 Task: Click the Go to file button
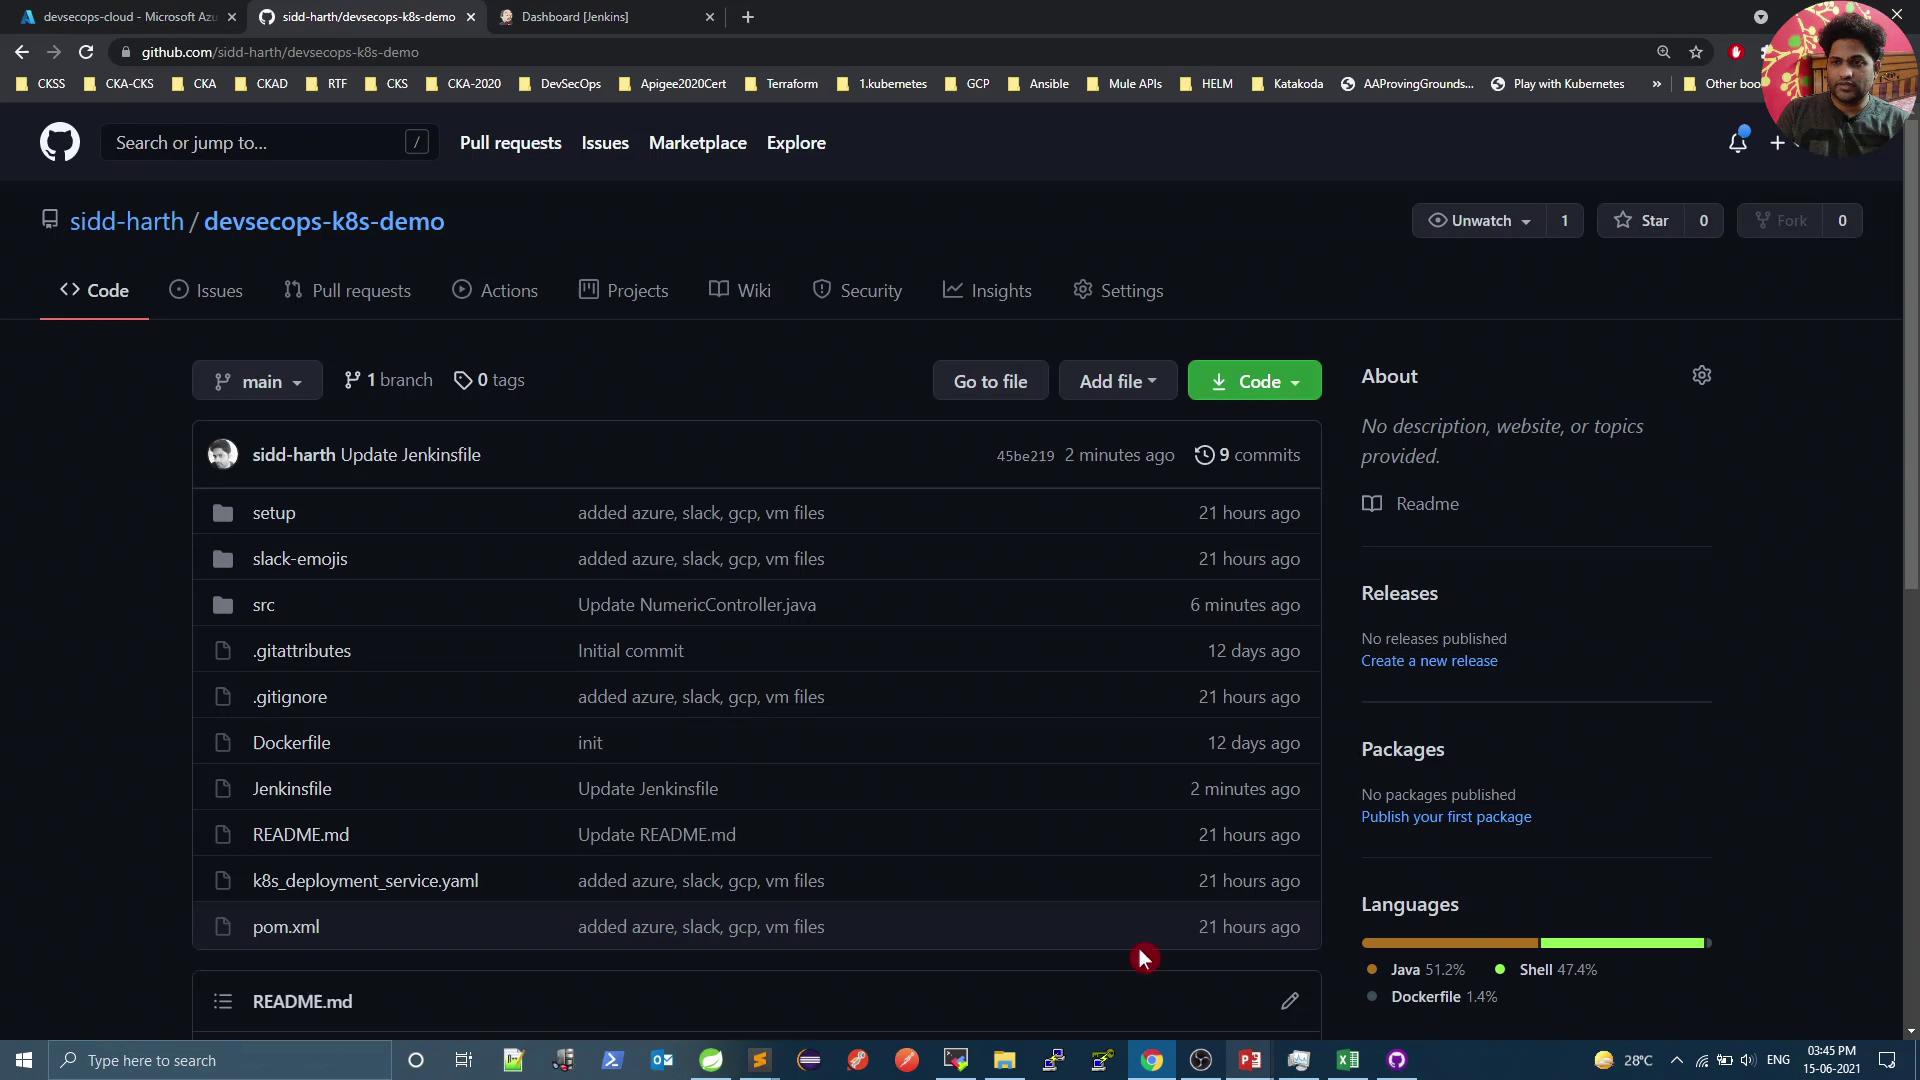coord(990,381)
